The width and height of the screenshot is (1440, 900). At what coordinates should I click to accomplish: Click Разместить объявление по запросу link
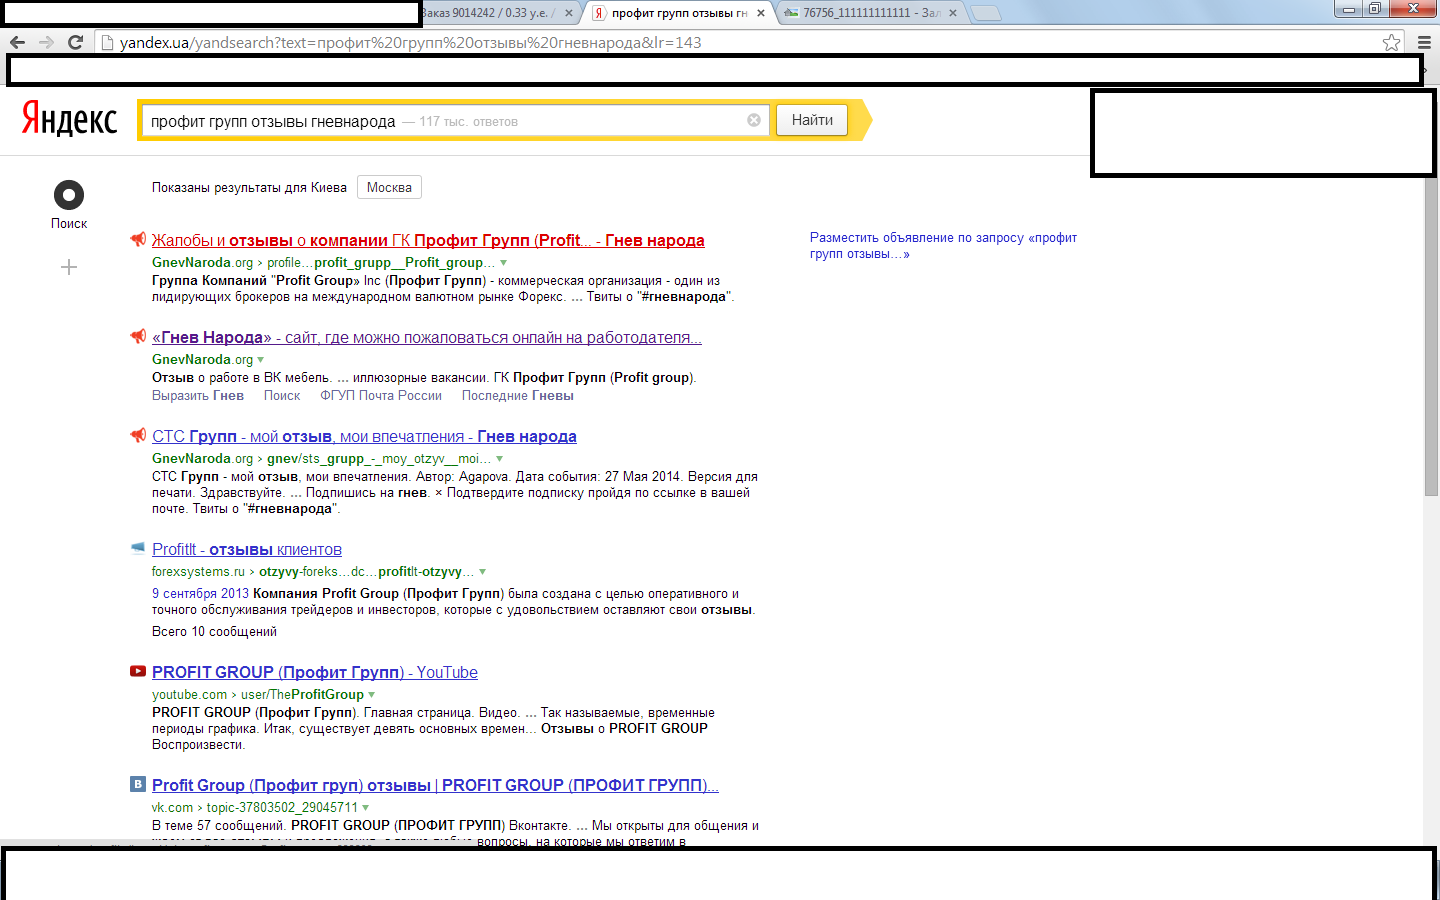tap(943, 245)
